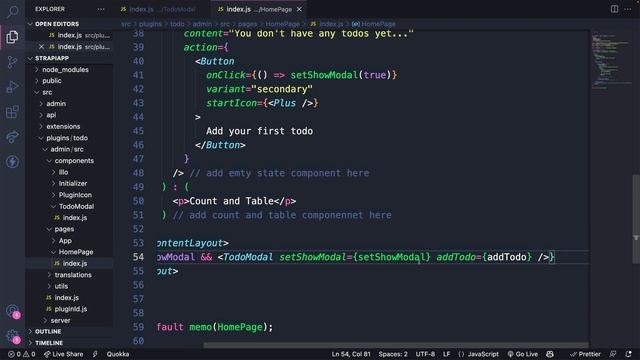640x360 pixels.
Task: Open editor more actions ellipsis
Action: tap(628, 9)
